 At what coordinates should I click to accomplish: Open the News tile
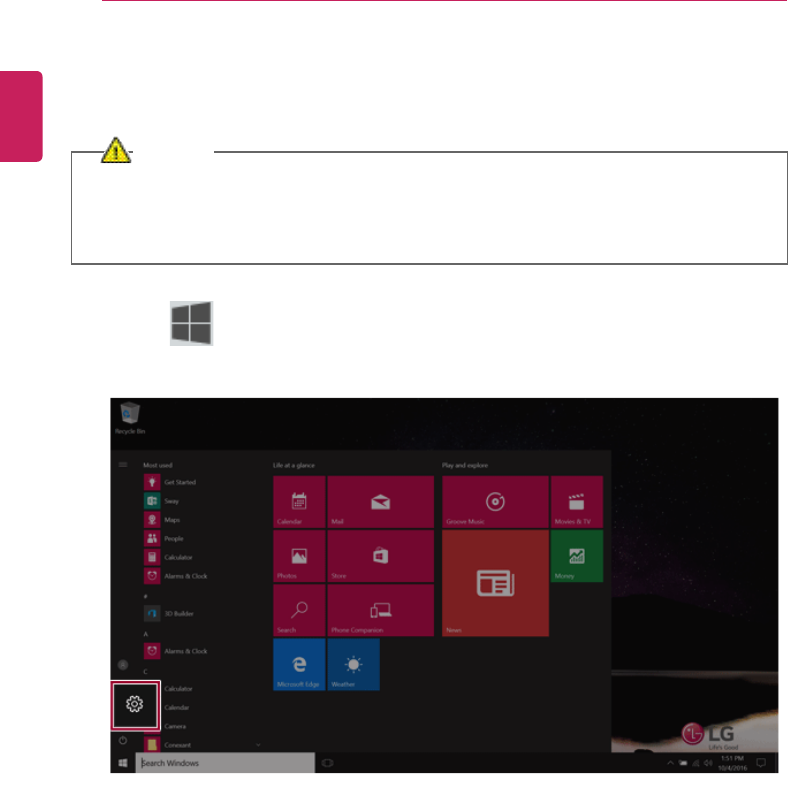click(x=495, y=583)
